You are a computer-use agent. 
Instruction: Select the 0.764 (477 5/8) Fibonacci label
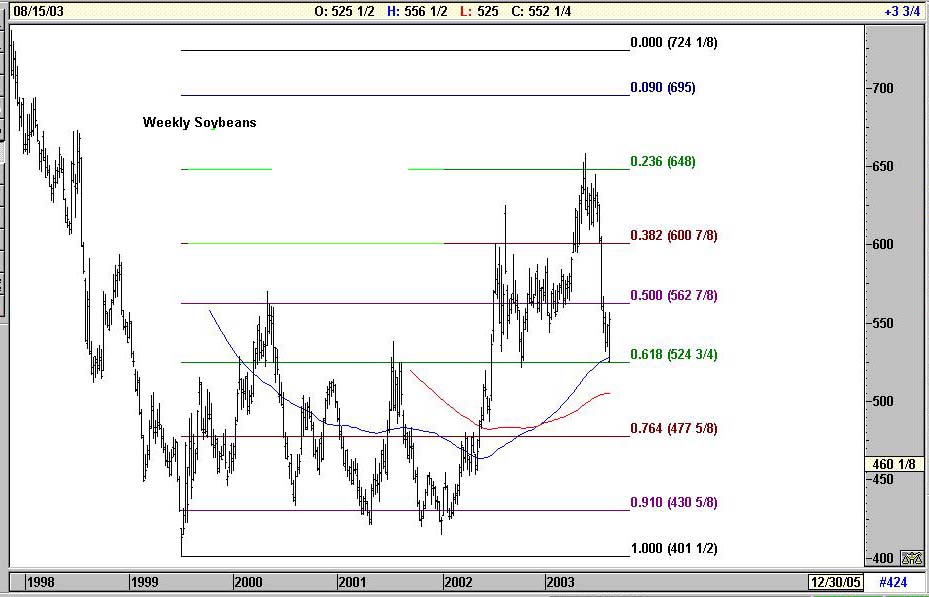[674, 429]
